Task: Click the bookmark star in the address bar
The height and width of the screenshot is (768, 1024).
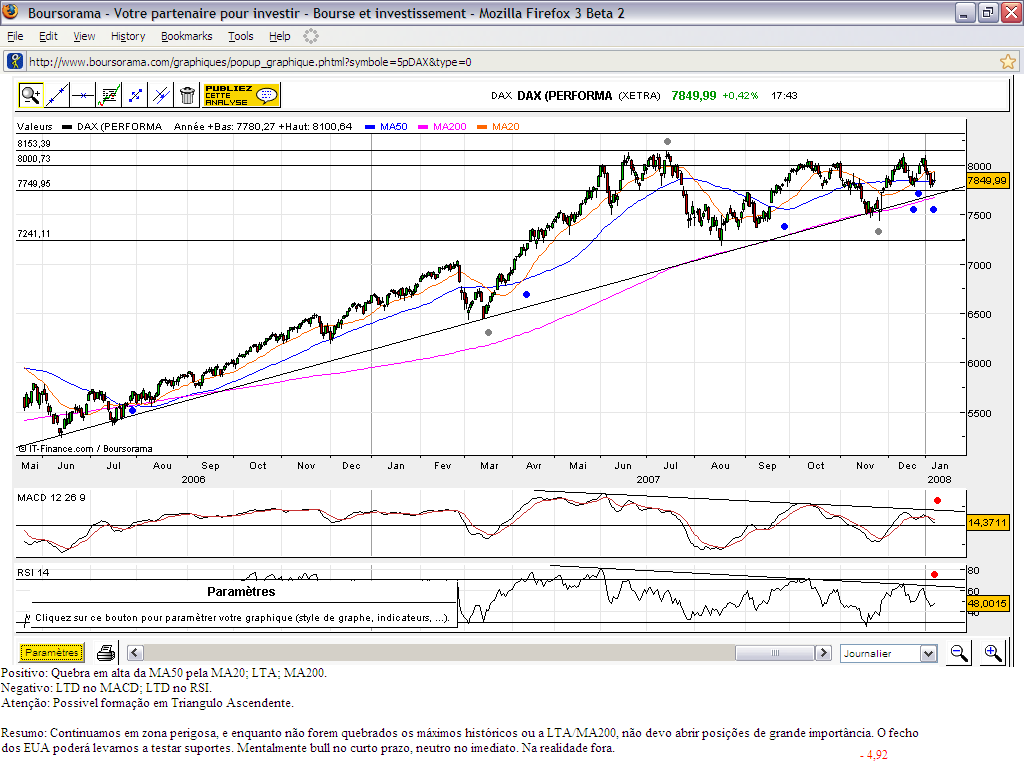Action: click(1008, 62)
